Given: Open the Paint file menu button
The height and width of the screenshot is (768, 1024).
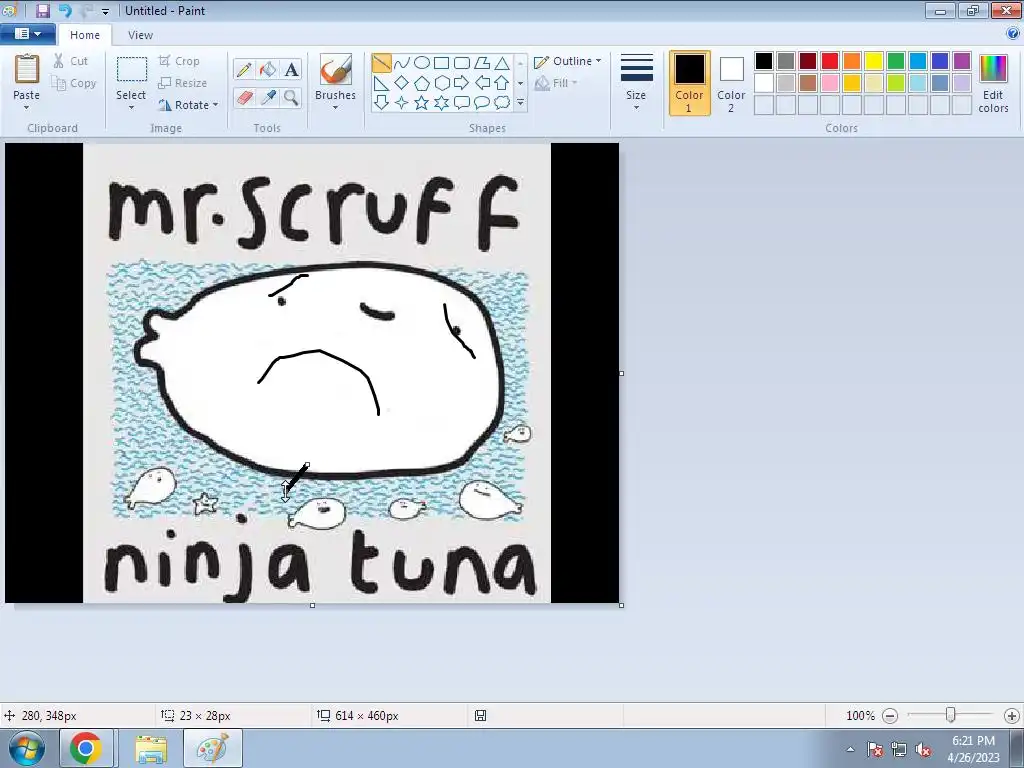Looking at the screenshot, I should pyautogui.click(x=27, y=34).
